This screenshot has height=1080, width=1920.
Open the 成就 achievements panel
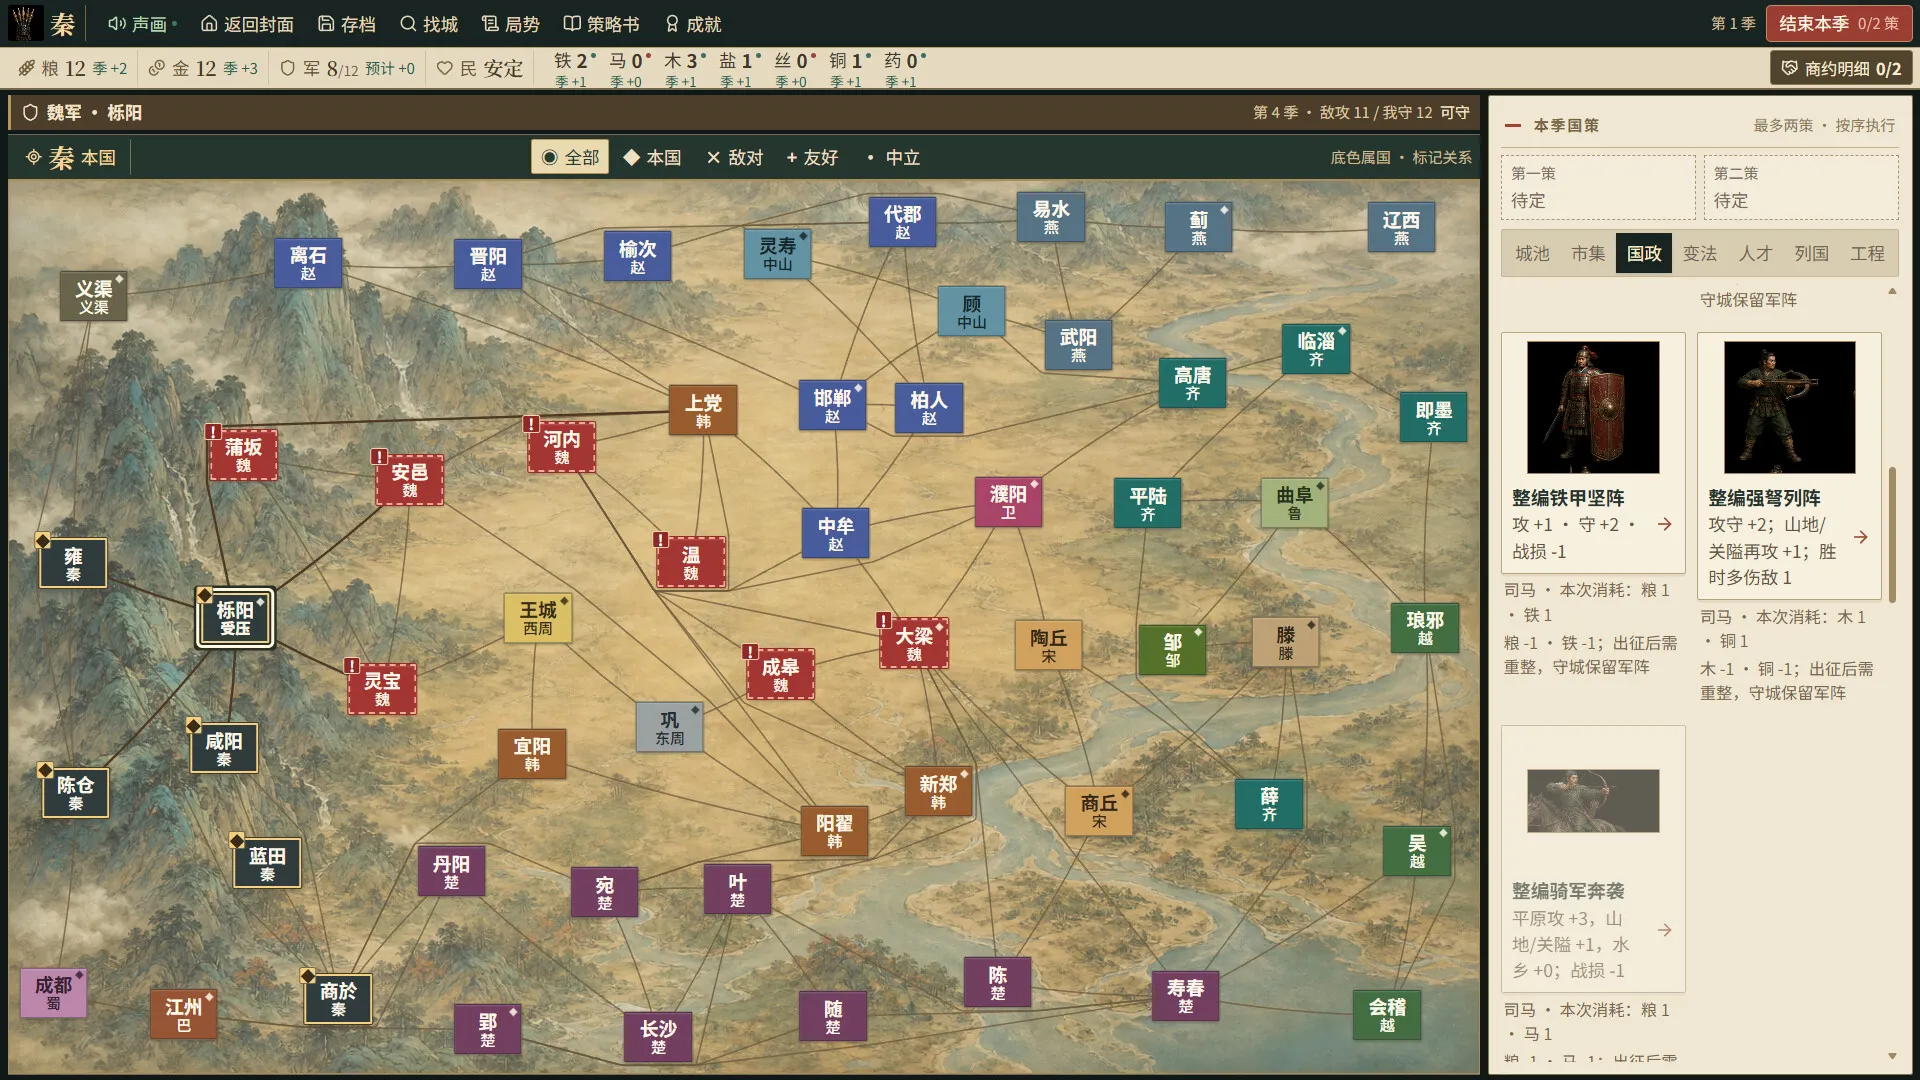(x=693, y=23)
